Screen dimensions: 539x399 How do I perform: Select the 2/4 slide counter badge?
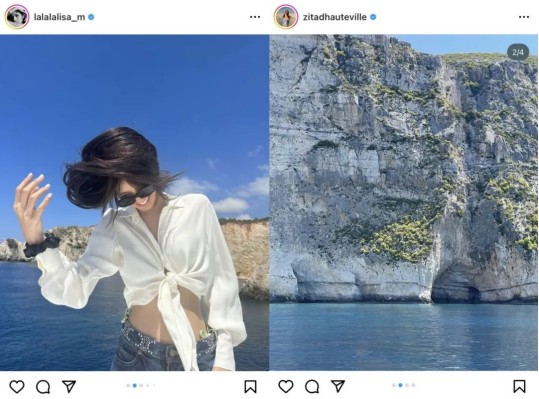pos(518,52)
